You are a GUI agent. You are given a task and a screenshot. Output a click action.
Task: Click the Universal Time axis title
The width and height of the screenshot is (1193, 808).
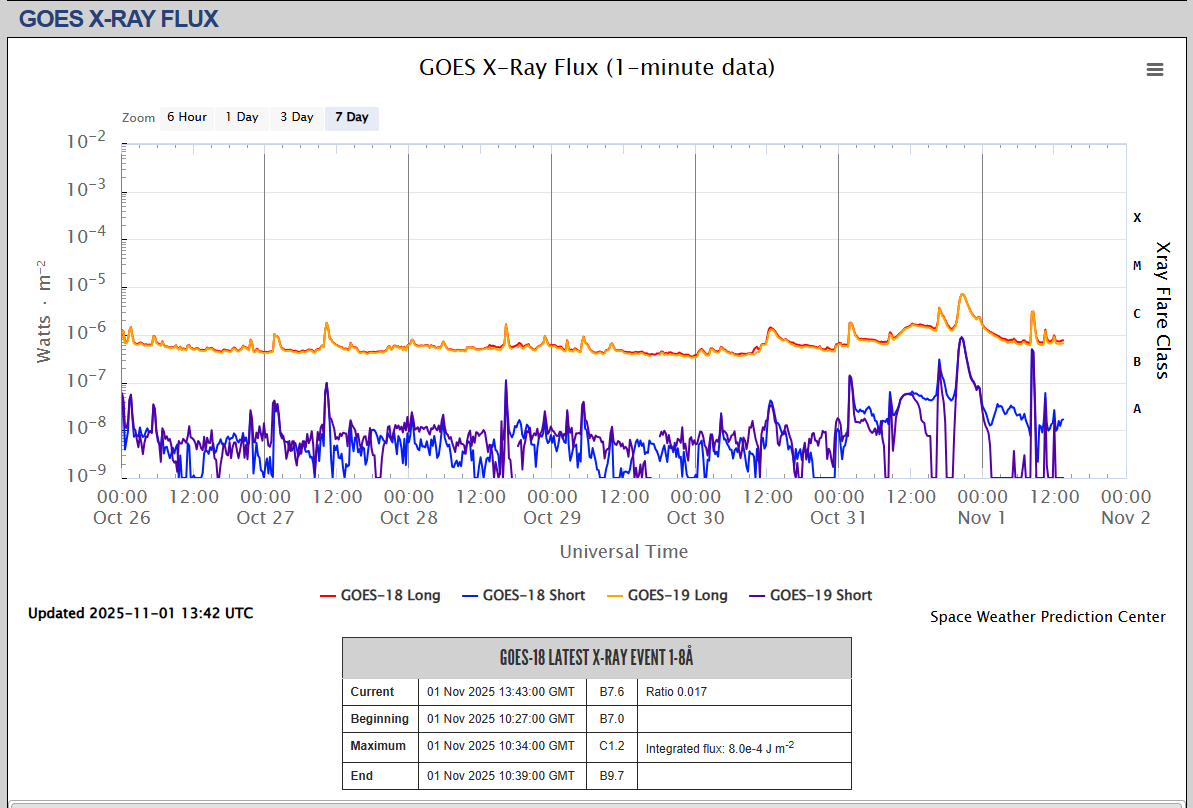tap(623, 551)
